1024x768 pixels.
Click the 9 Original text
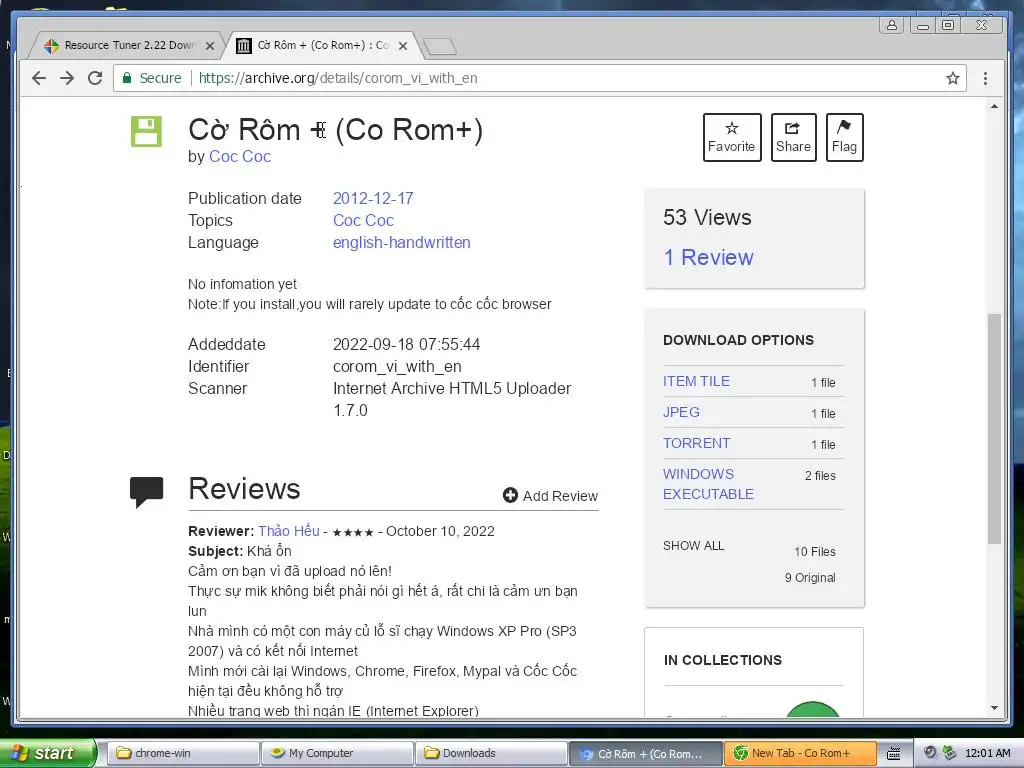pos(810,578)
